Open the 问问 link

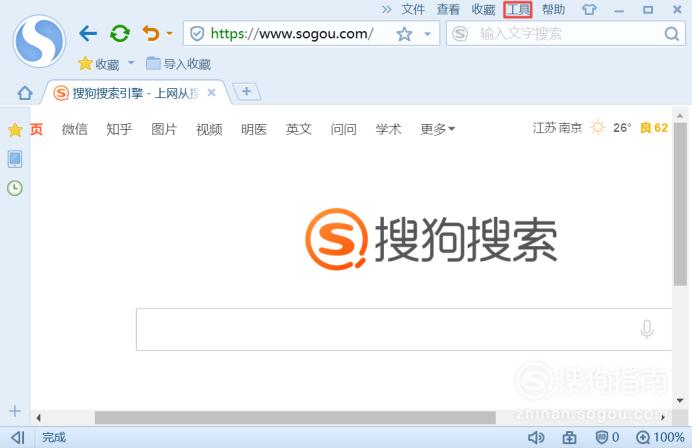(343, 129)
